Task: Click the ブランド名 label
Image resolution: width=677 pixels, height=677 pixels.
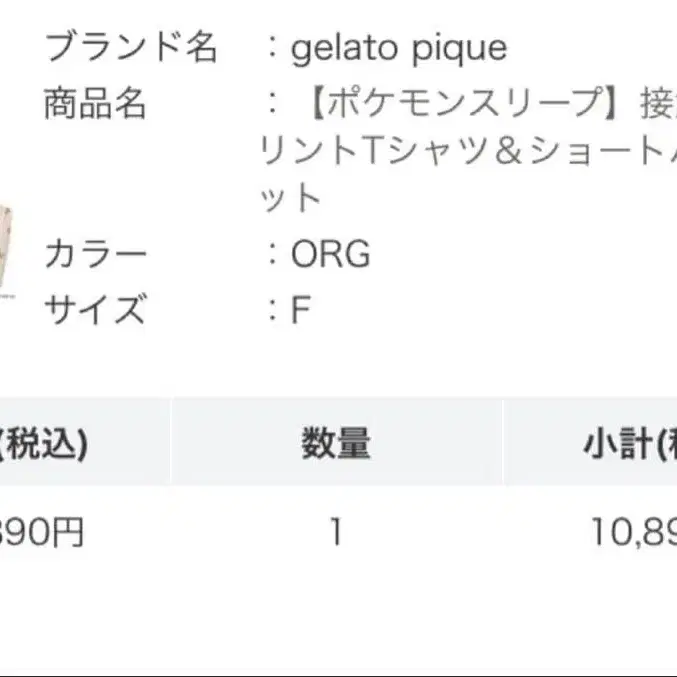Action: 130,48
